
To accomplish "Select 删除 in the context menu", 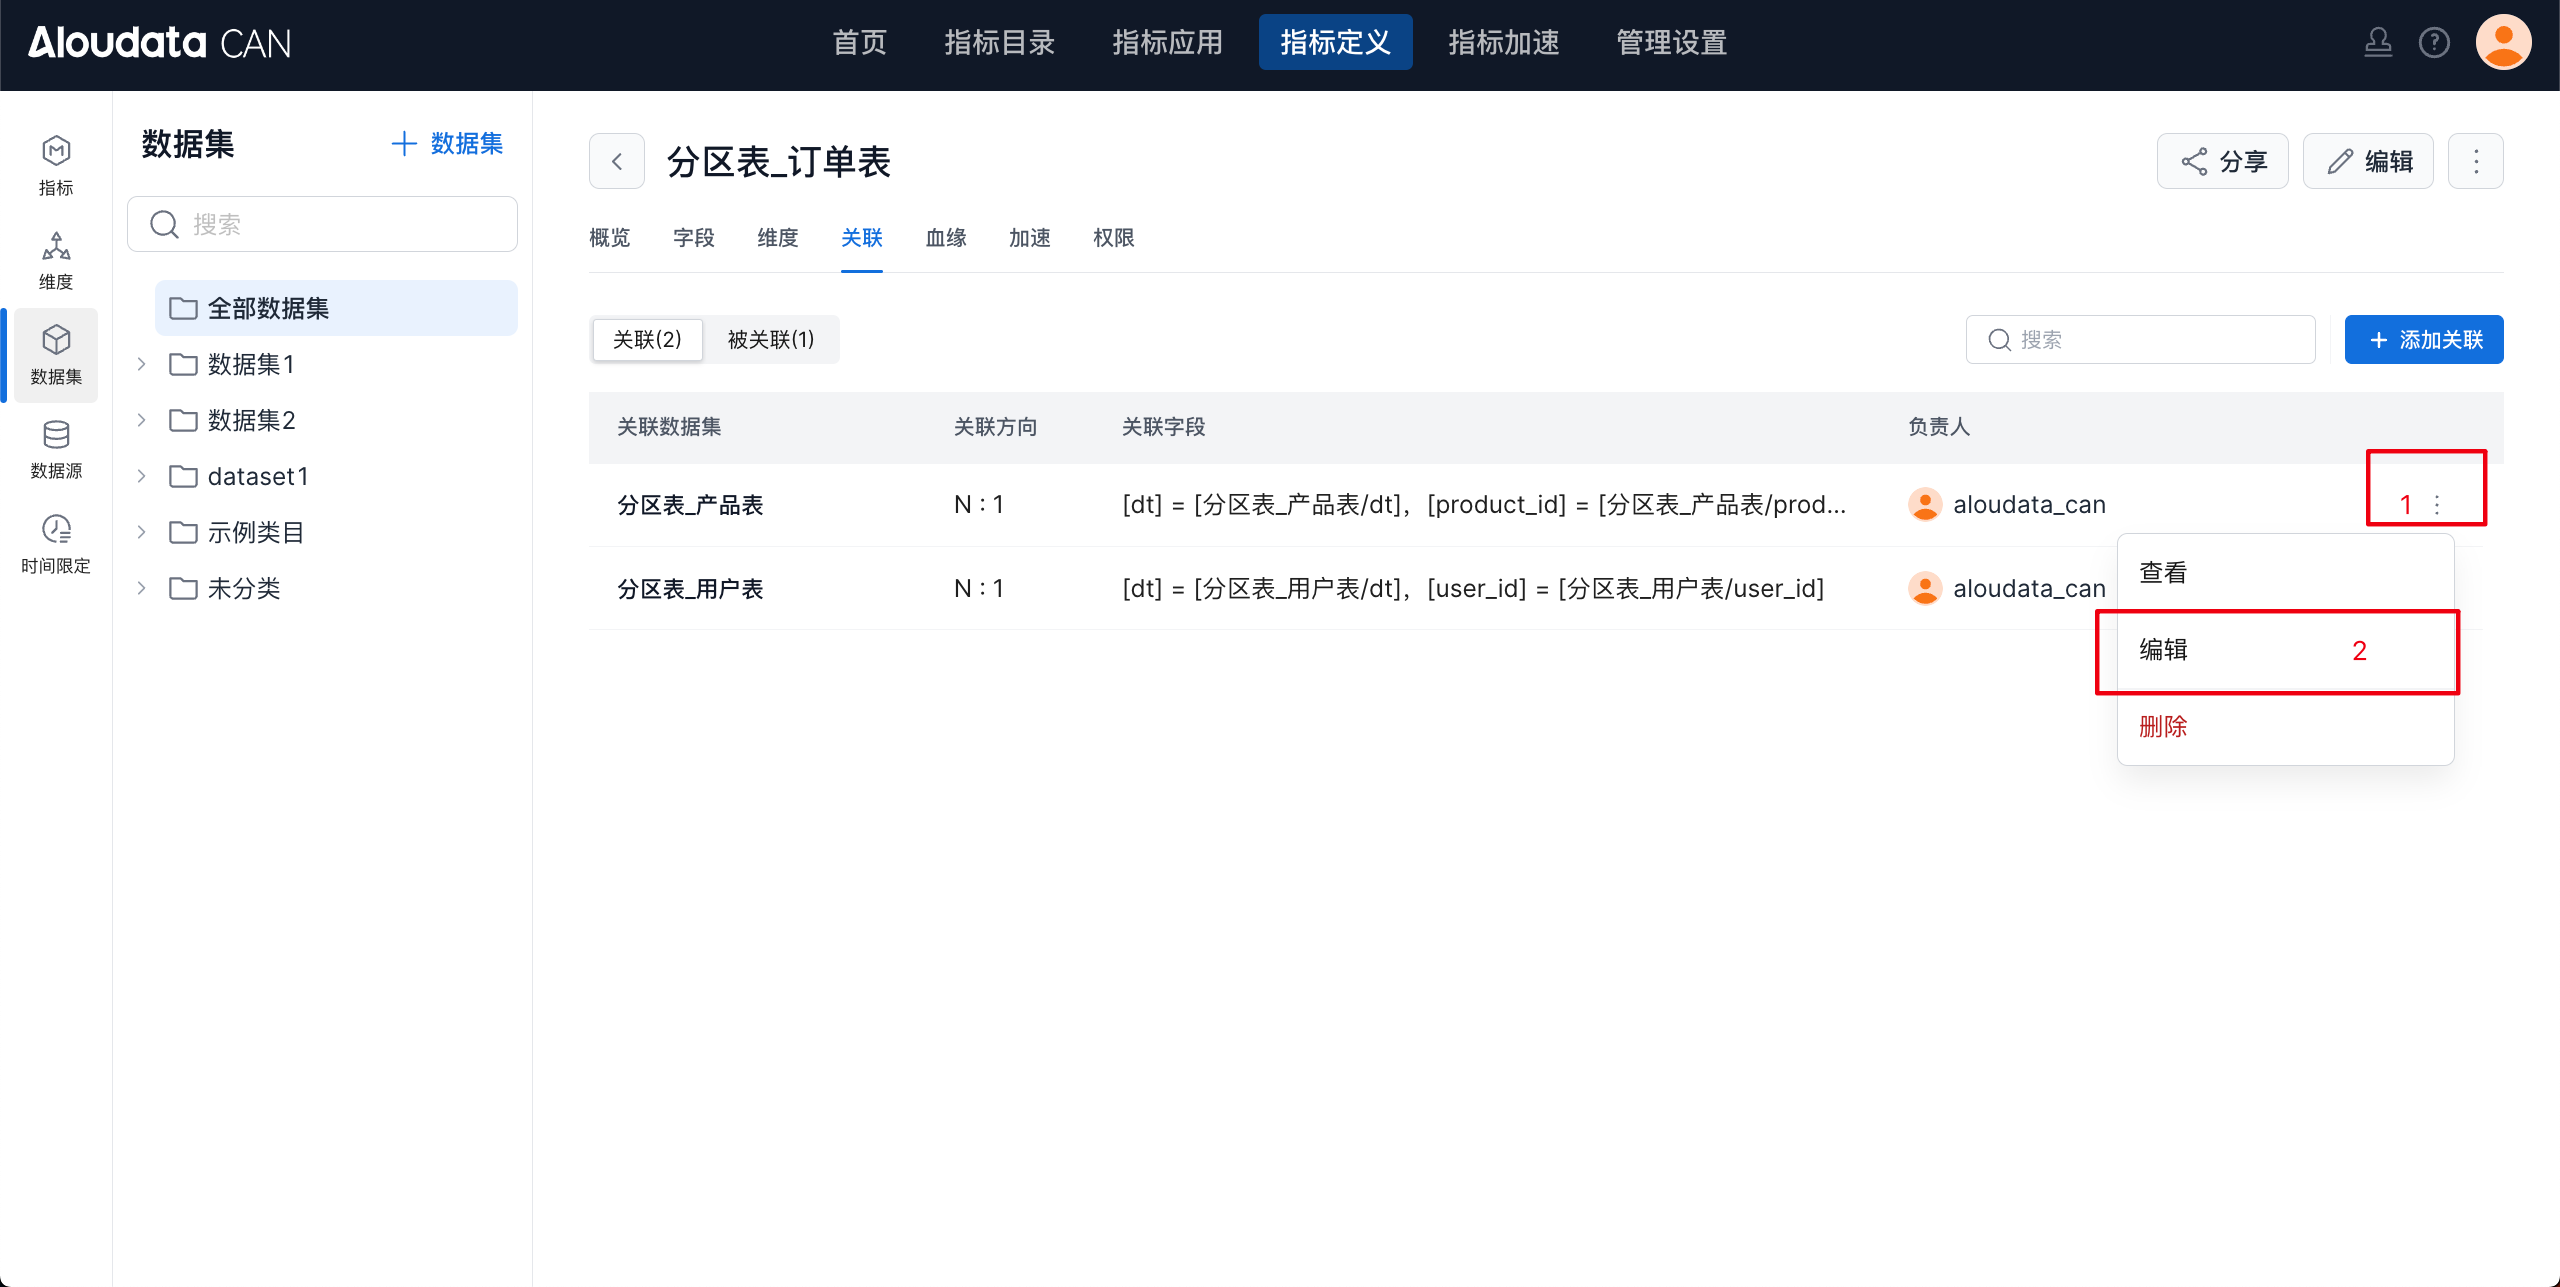I will pyautogui.click(x=2163, y=727).
